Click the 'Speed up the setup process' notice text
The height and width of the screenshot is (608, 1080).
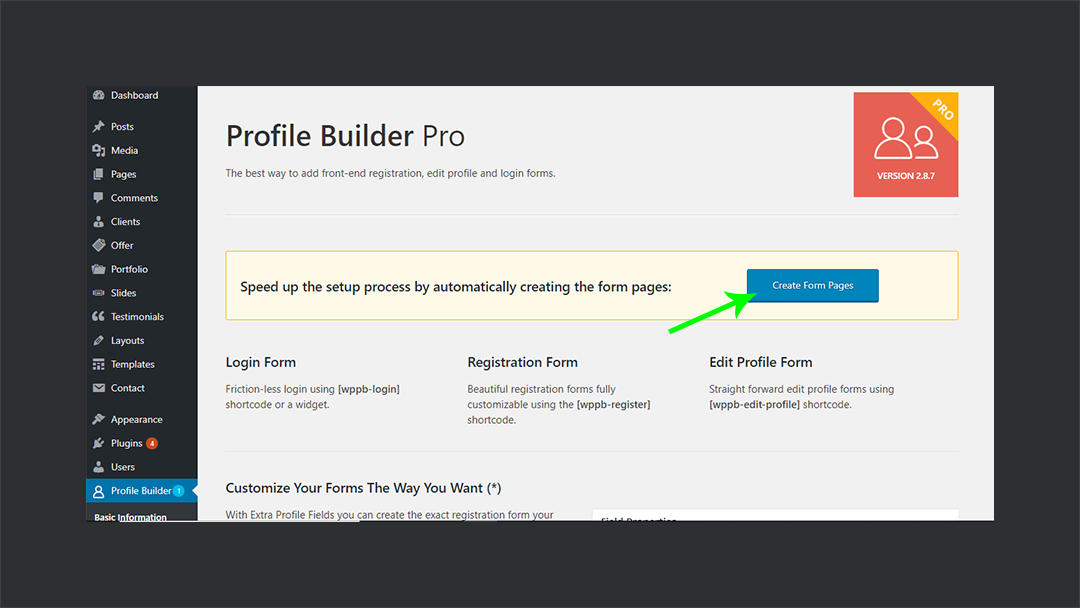pyautogui.click(x=456, y=286)
